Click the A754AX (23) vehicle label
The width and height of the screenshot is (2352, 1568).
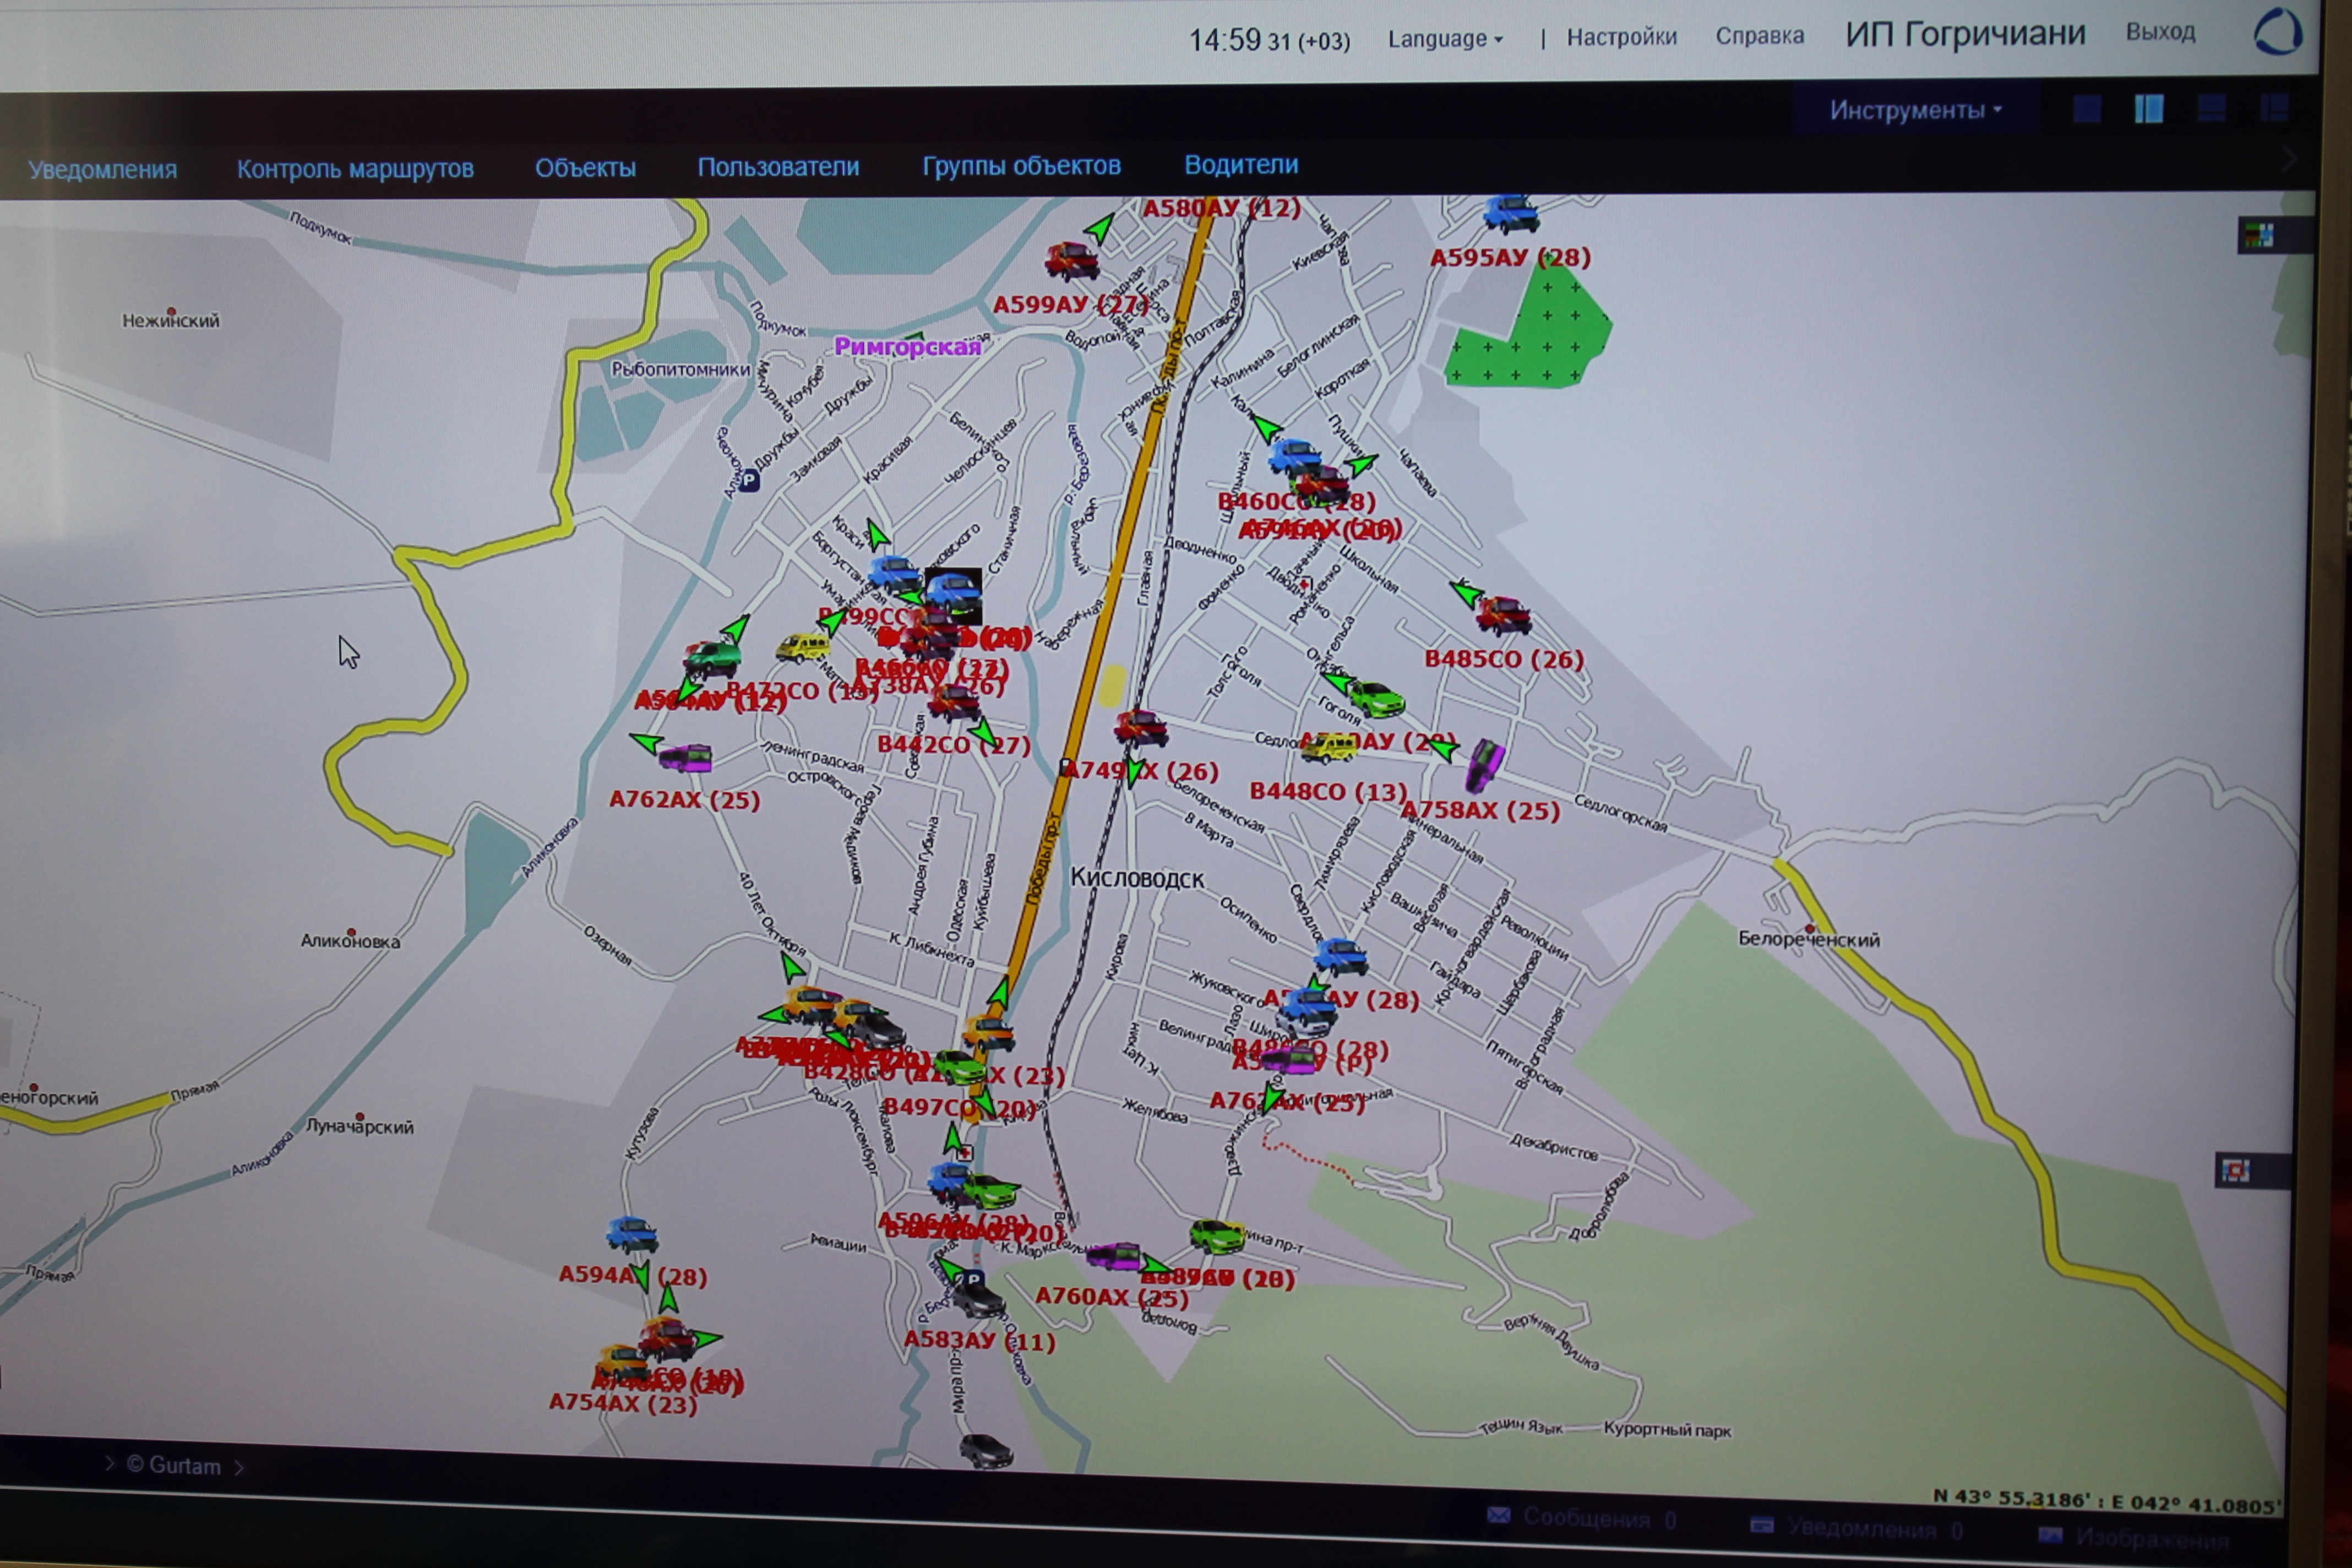(x=623, y=1404)
